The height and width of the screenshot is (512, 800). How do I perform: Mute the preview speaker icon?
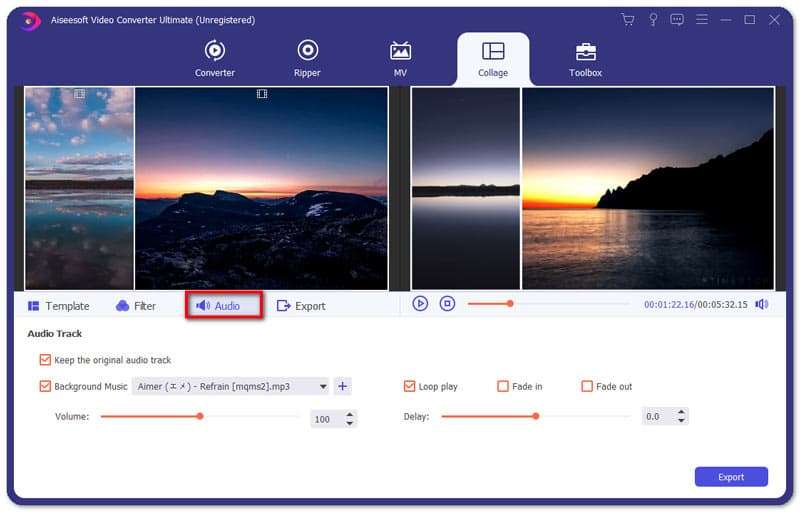click(x=762, y=304)
